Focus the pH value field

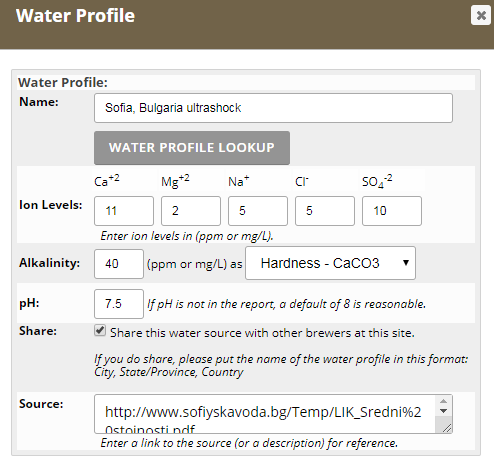click(119, 304)
